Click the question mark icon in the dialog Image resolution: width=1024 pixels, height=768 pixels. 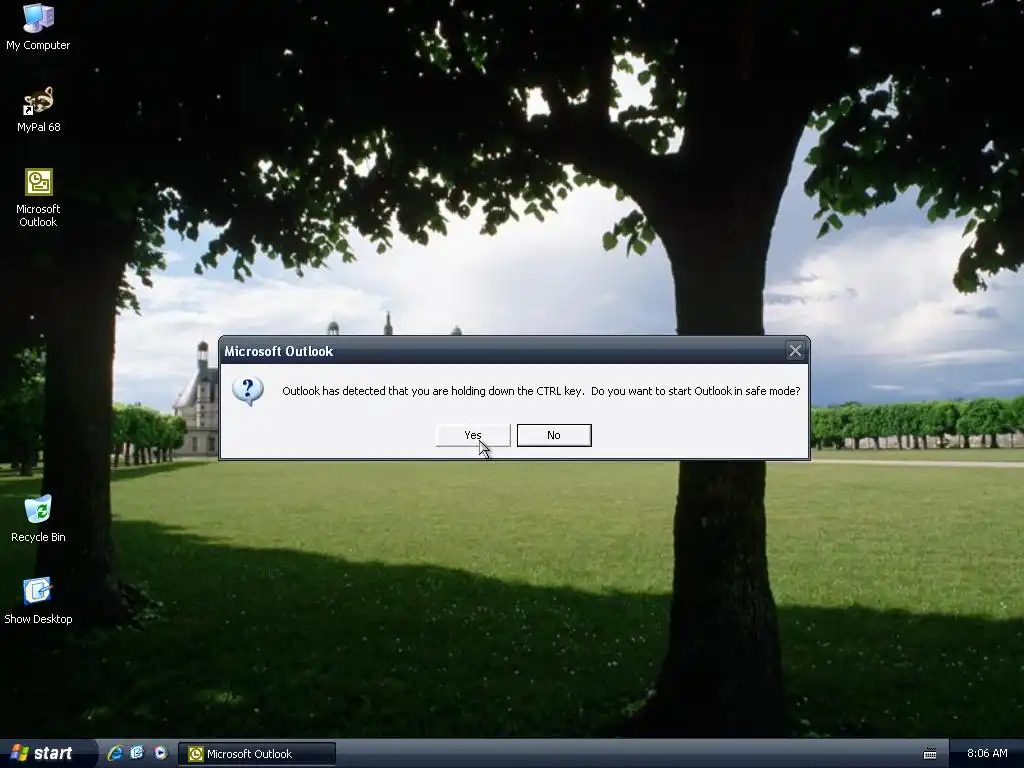point(248,391)
